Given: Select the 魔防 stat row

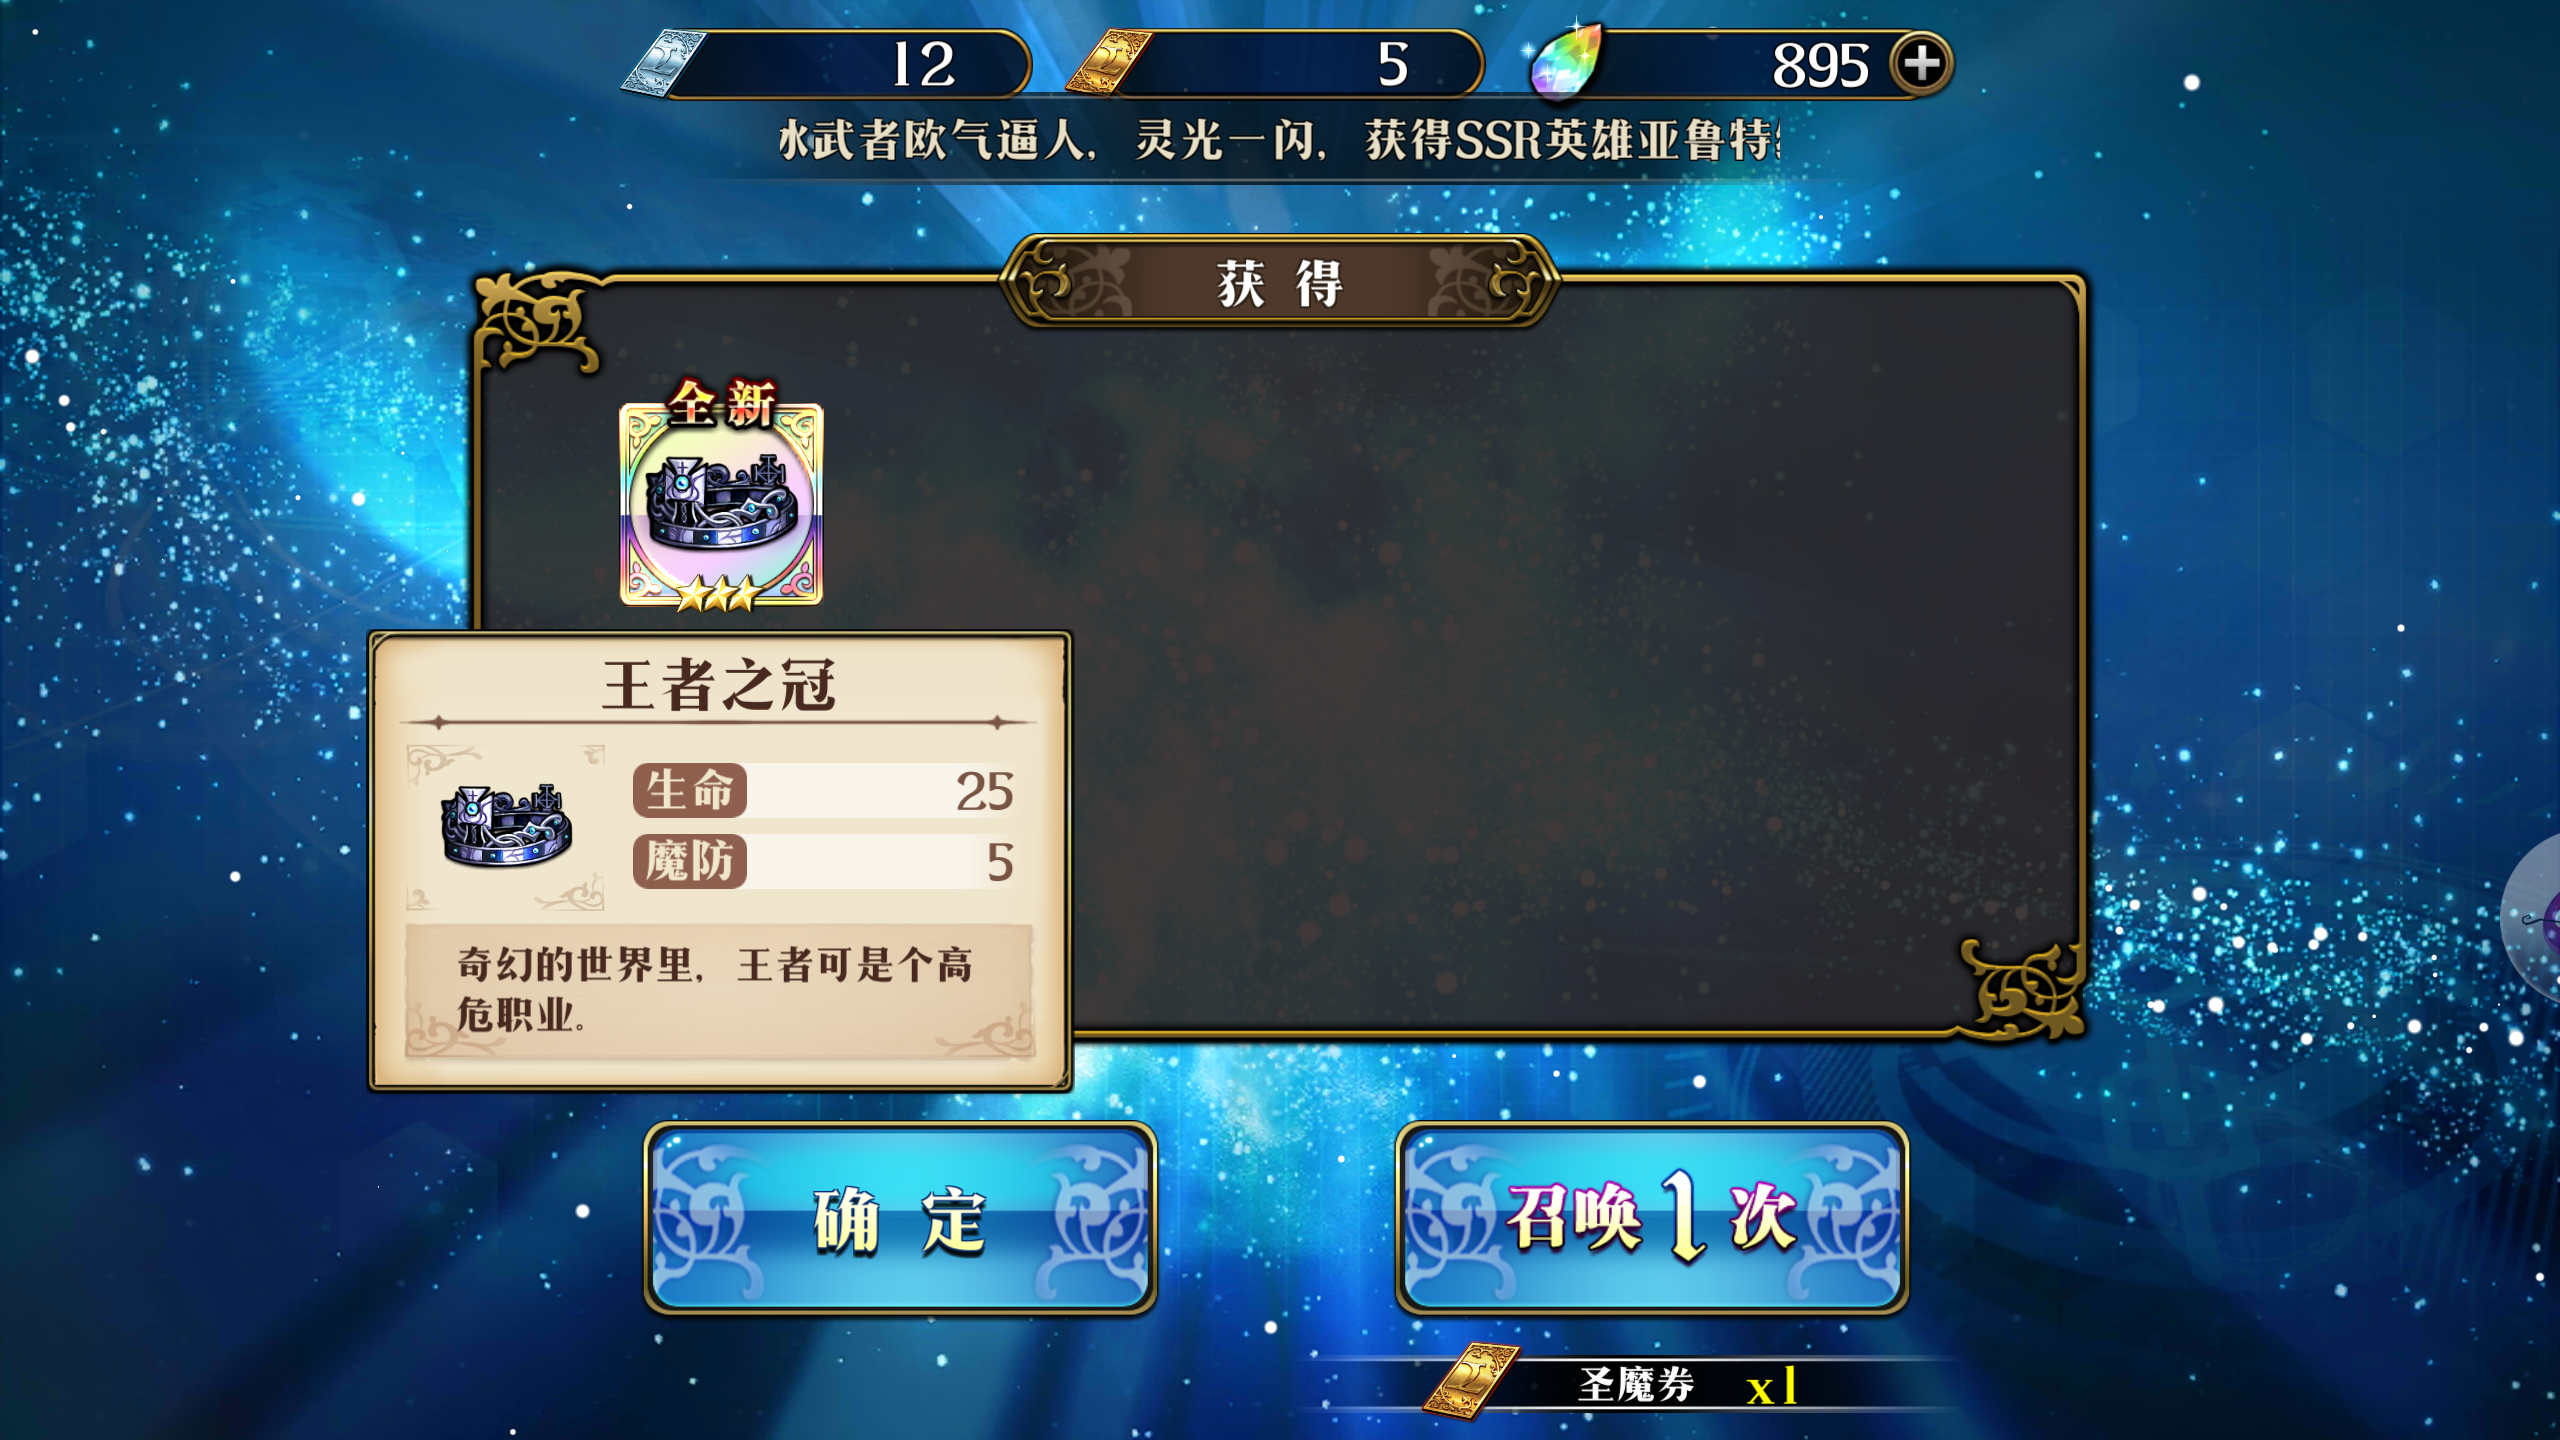Looking at the screenshot, I should 825,861.
